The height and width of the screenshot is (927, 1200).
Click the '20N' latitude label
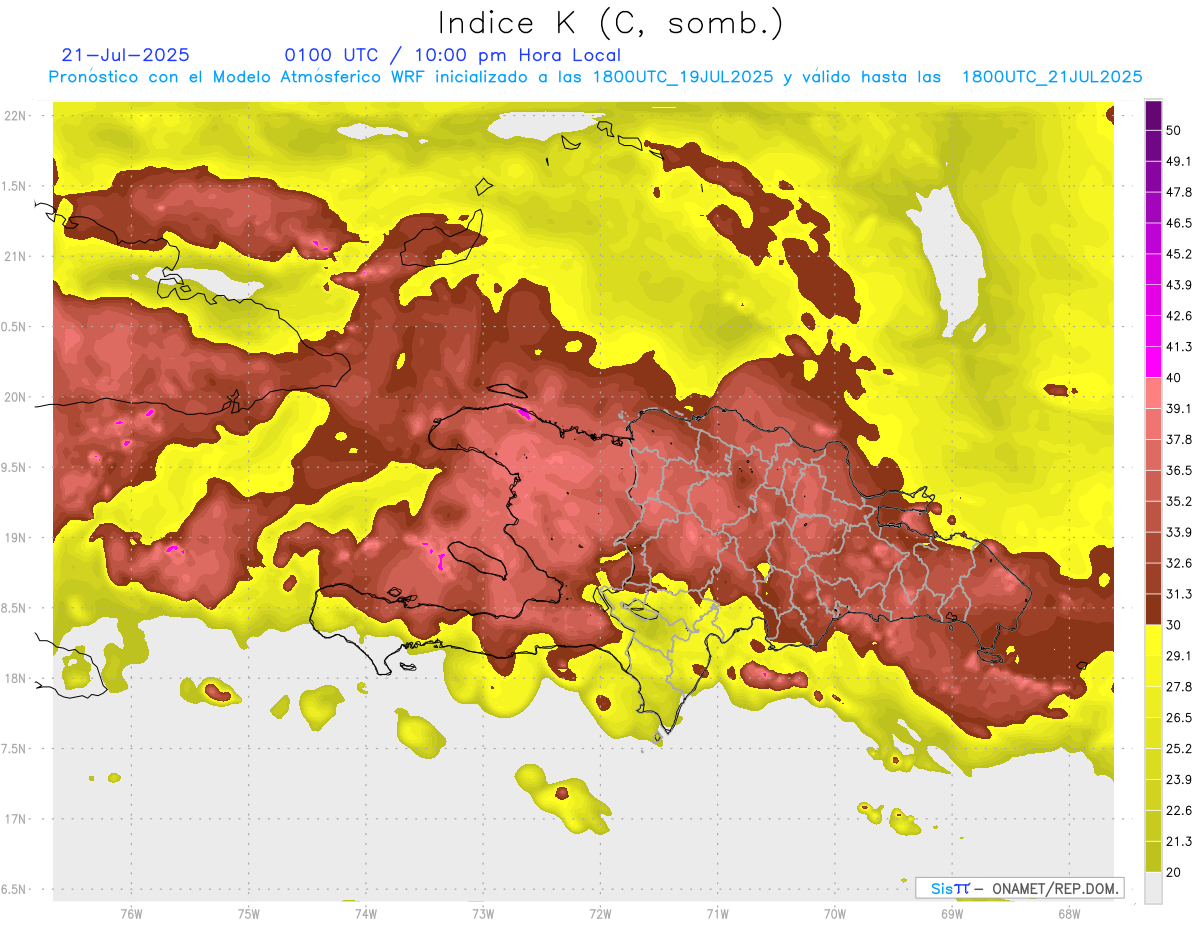click(x=17, y=397)
